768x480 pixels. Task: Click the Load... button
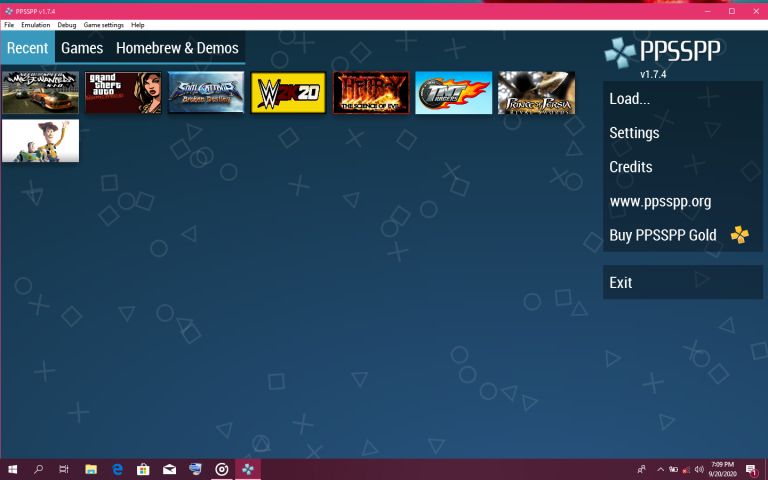pos(683,98)
